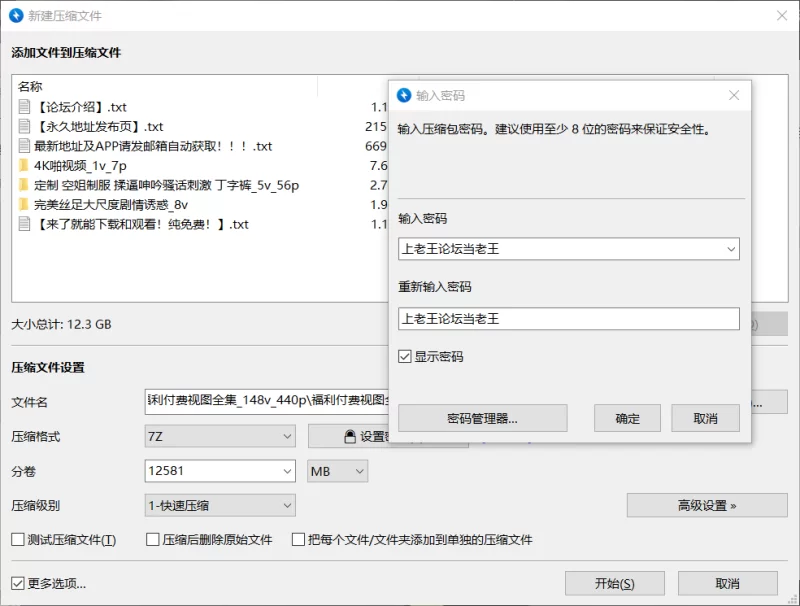The image size is (800, 606).
Task: Close the 新建压缩文件 window
Action: [782, 16]
